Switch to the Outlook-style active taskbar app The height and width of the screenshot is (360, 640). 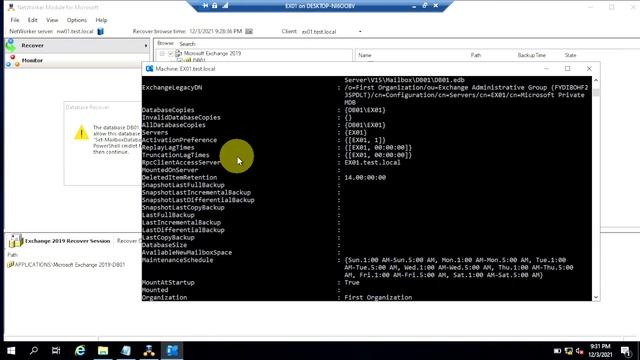[x=172, y=351]
